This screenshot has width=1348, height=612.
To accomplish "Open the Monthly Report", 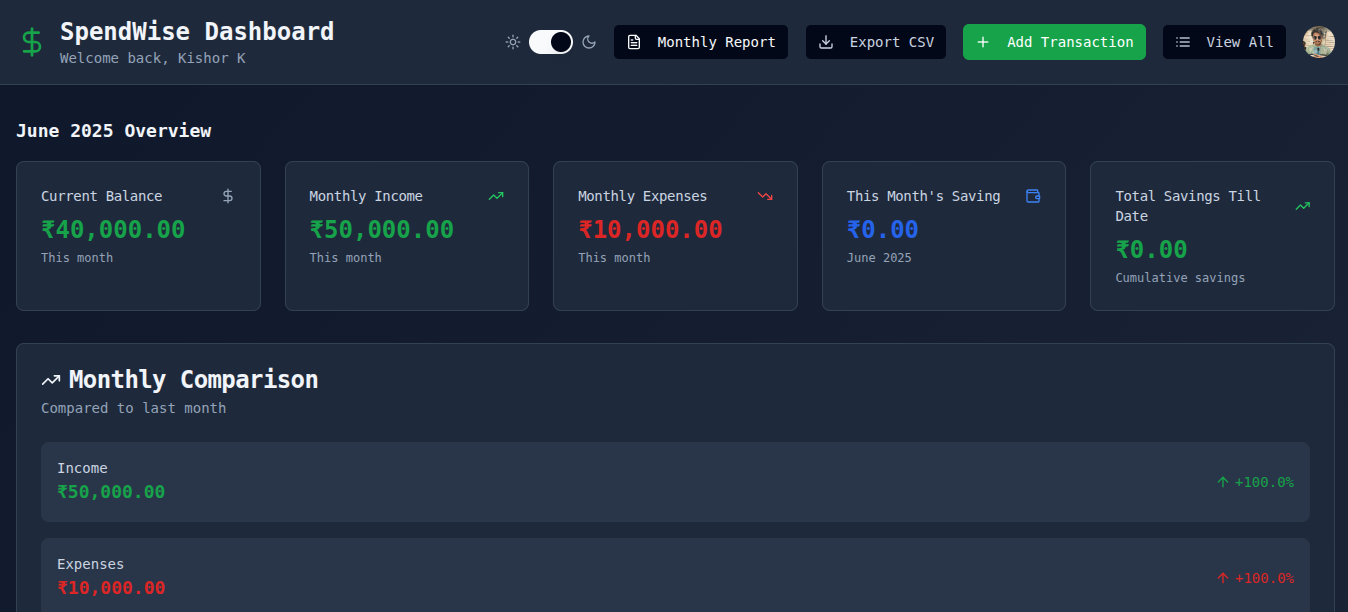I will click(x=700, y=42).
